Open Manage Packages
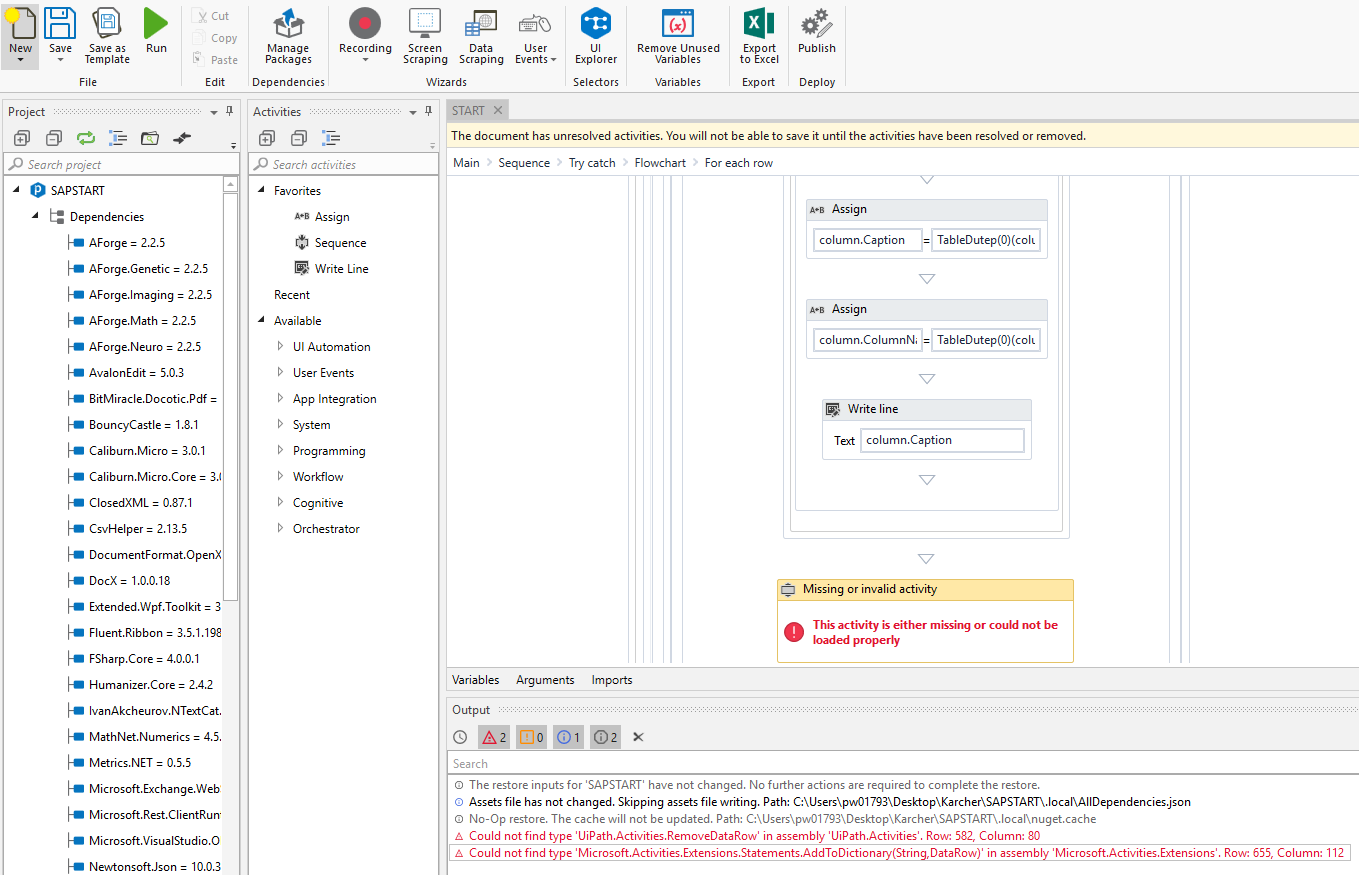Viewport: 1359px width, 875px height. [x=288, y=37]
